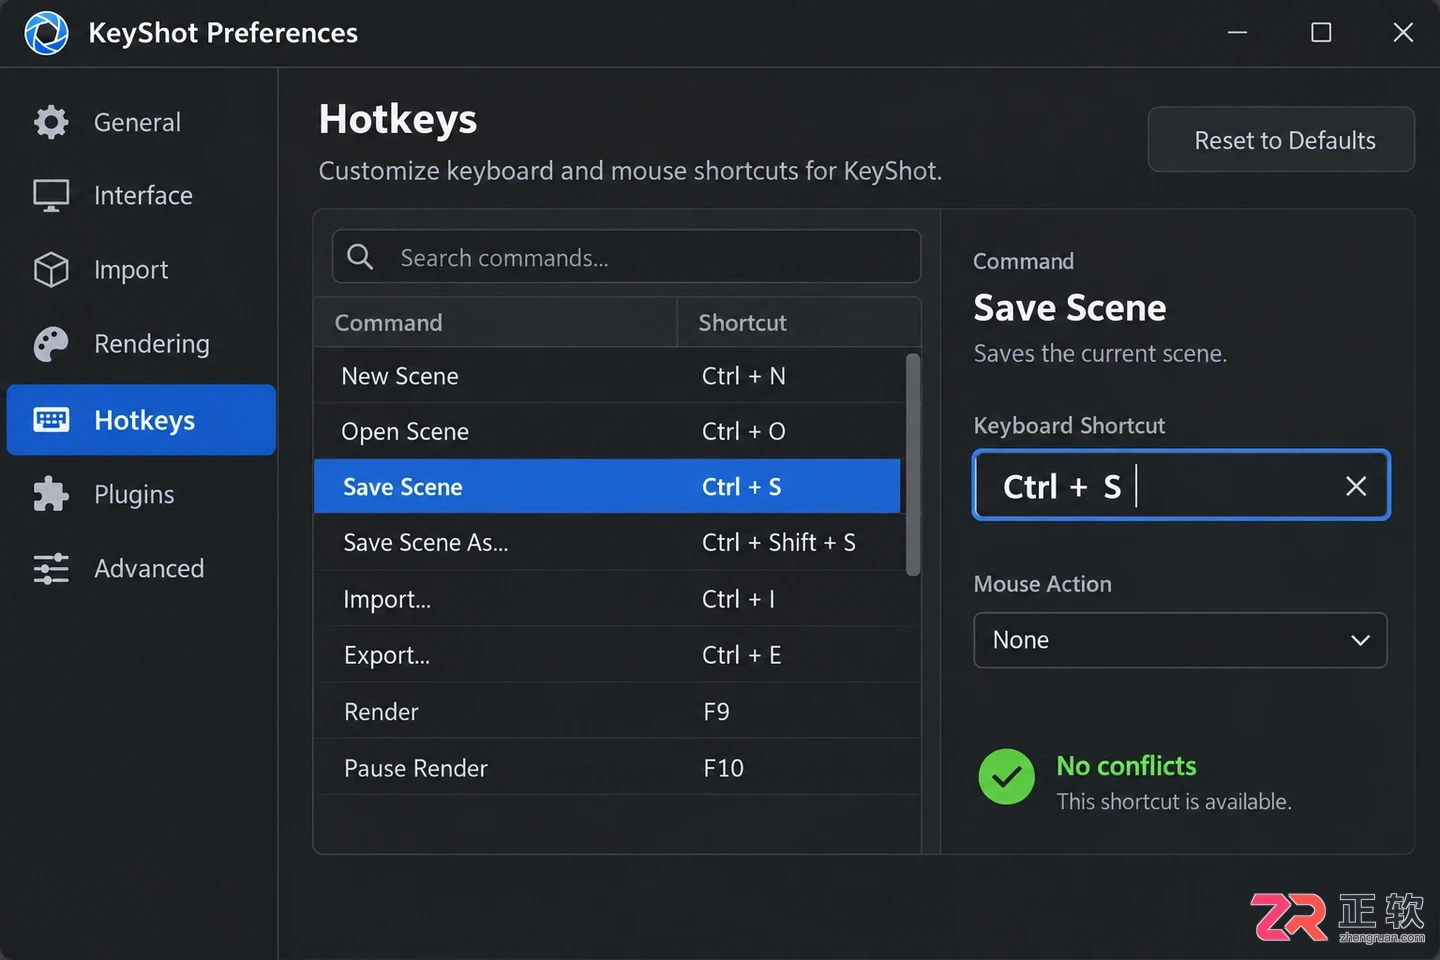Click the Plugins puzzle piece icon
This screenshot has height=960, width=1440.
coord(51,494)
